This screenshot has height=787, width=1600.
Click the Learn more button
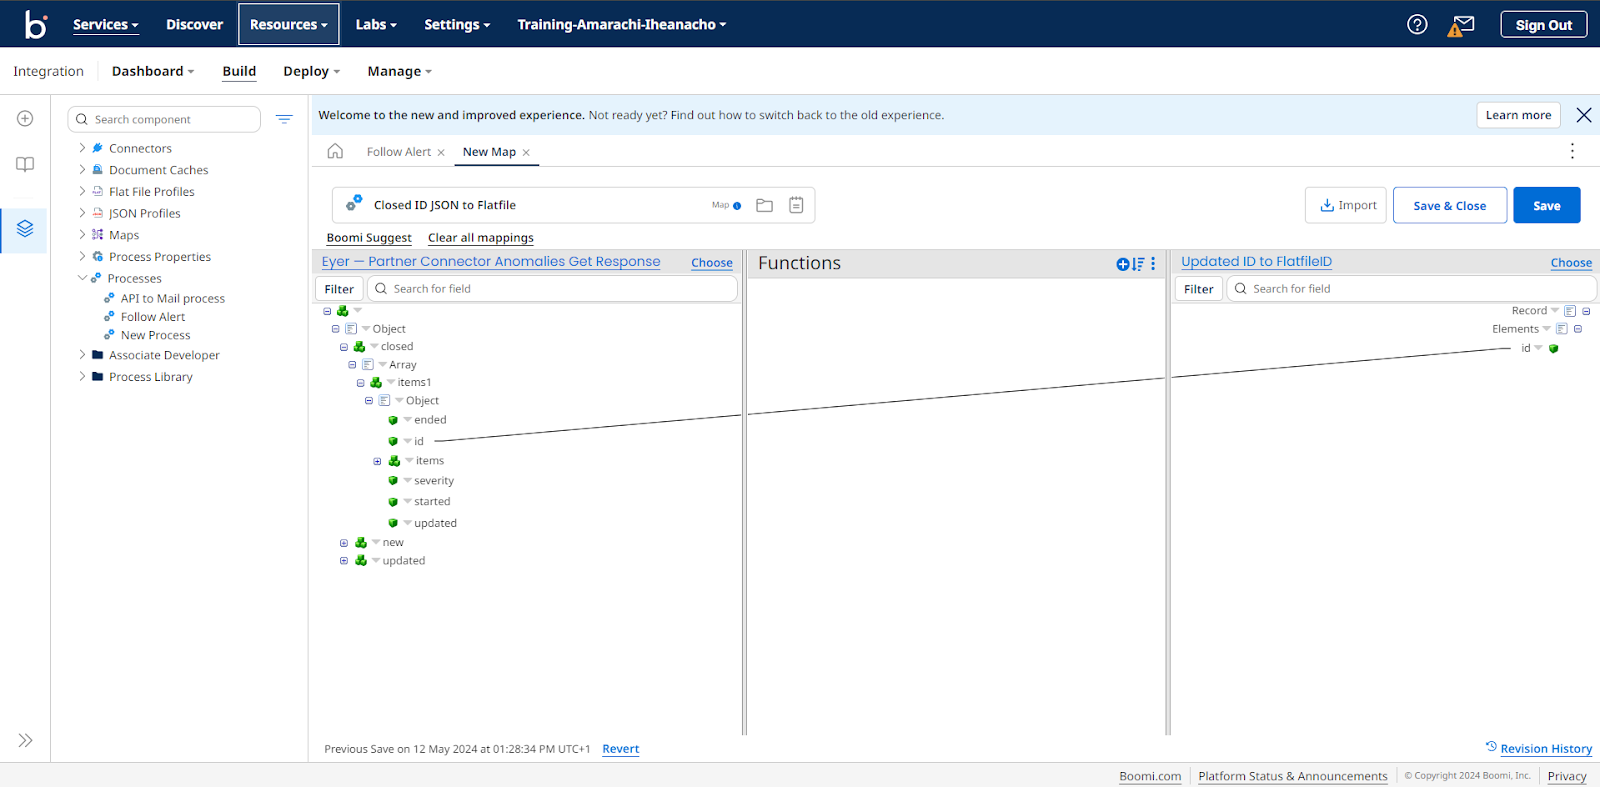(x=1518, y=115)
